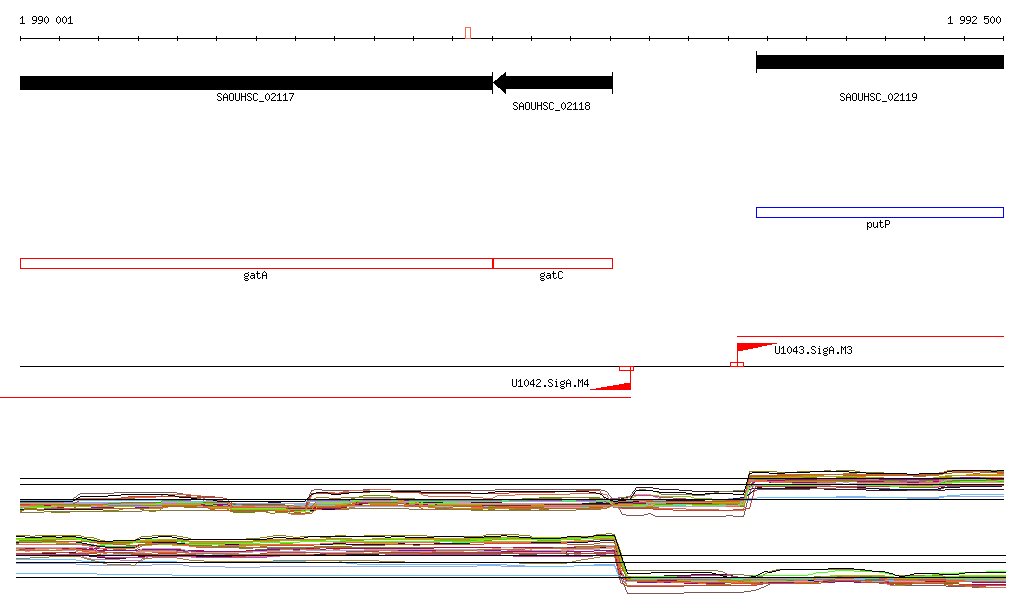
Task: Click the gatA gene name label
Action: pos(255,275)
